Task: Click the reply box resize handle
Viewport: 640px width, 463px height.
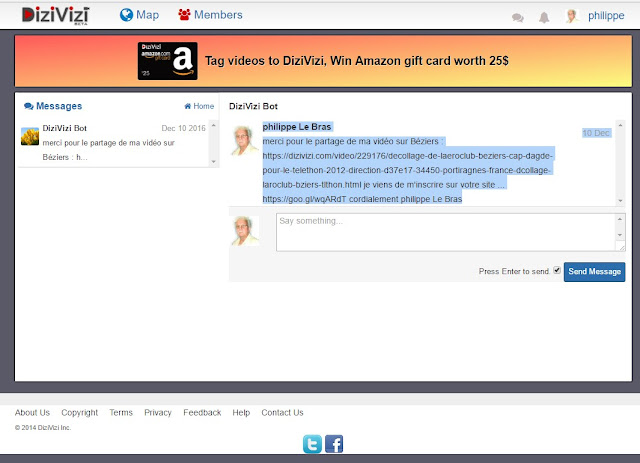Action: coord(620,246)
